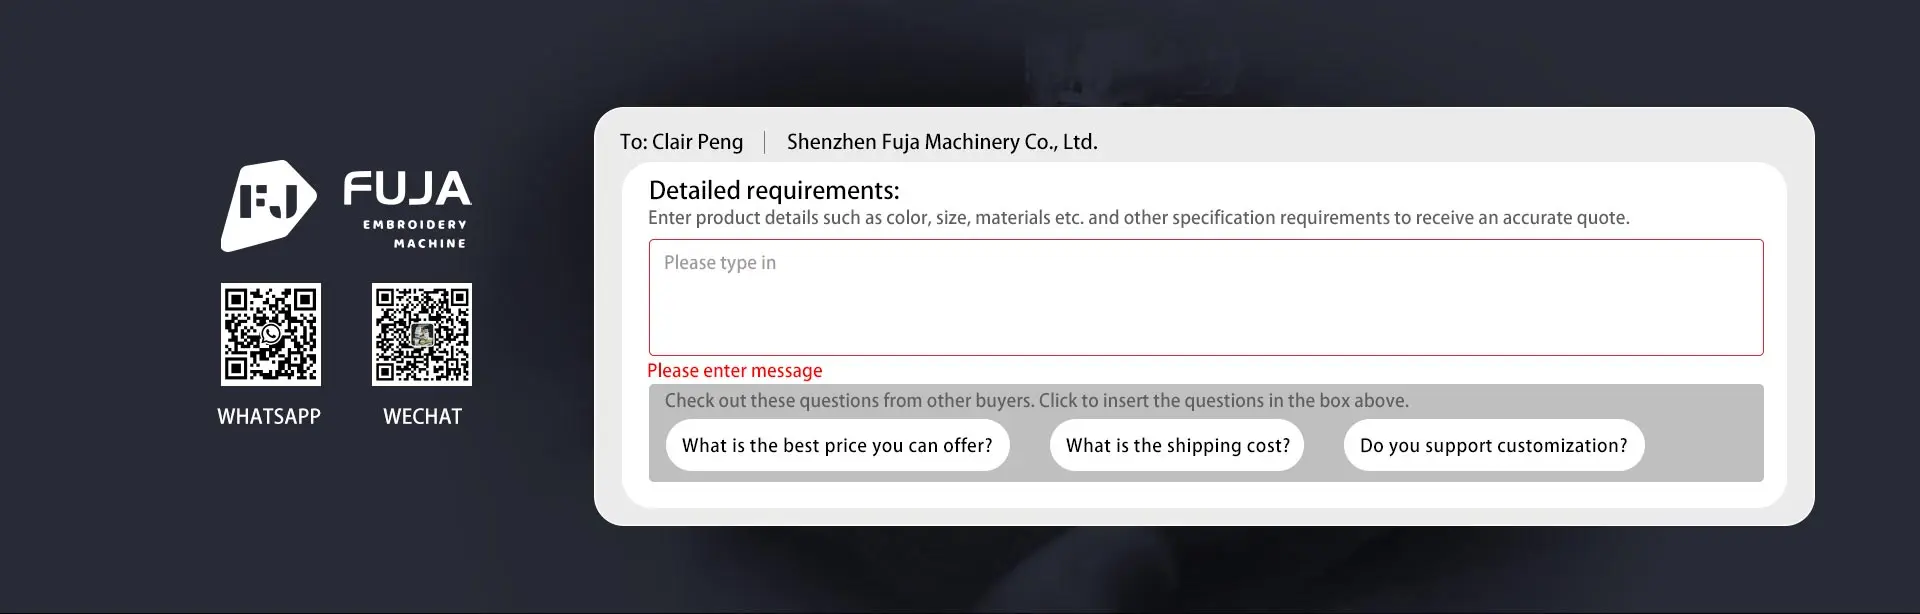This screenshot has height=614, width=1920.
Task: Click the 'Please enter message' error text
Action: tap(735, 371)
